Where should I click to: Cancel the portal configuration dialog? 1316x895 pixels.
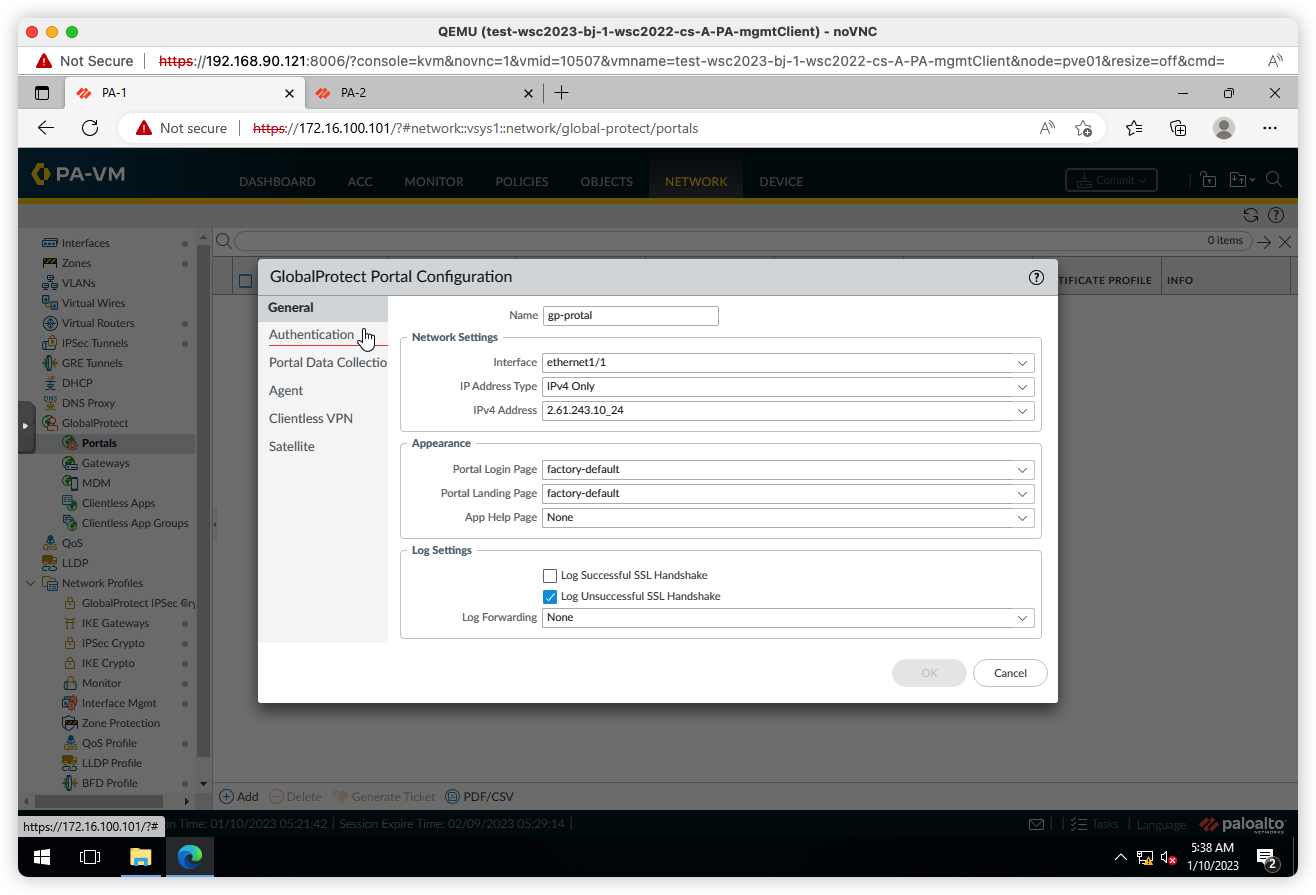1010,673
